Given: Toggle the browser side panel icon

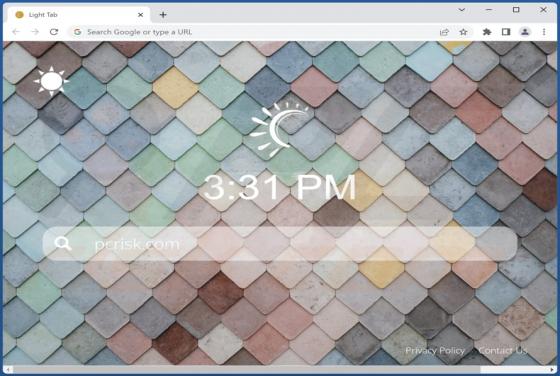Looking at the screenshot, I should coord(506,32).
